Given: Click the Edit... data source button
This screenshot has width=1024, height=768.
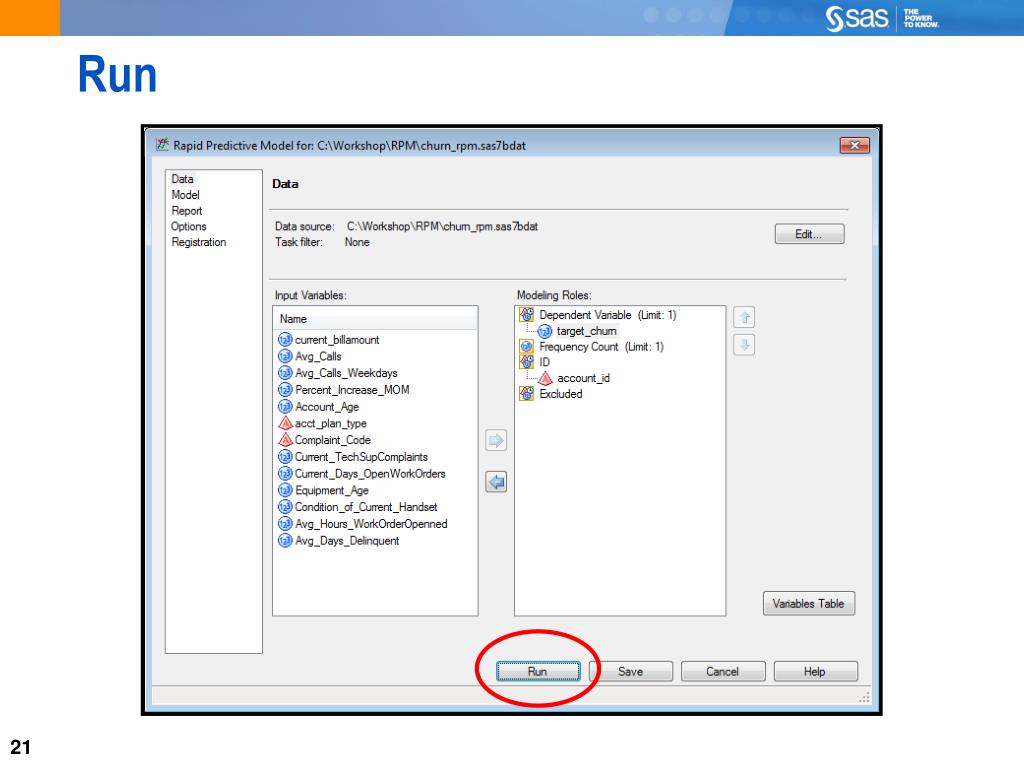Looking at the screenshot, I should [810, 234].
